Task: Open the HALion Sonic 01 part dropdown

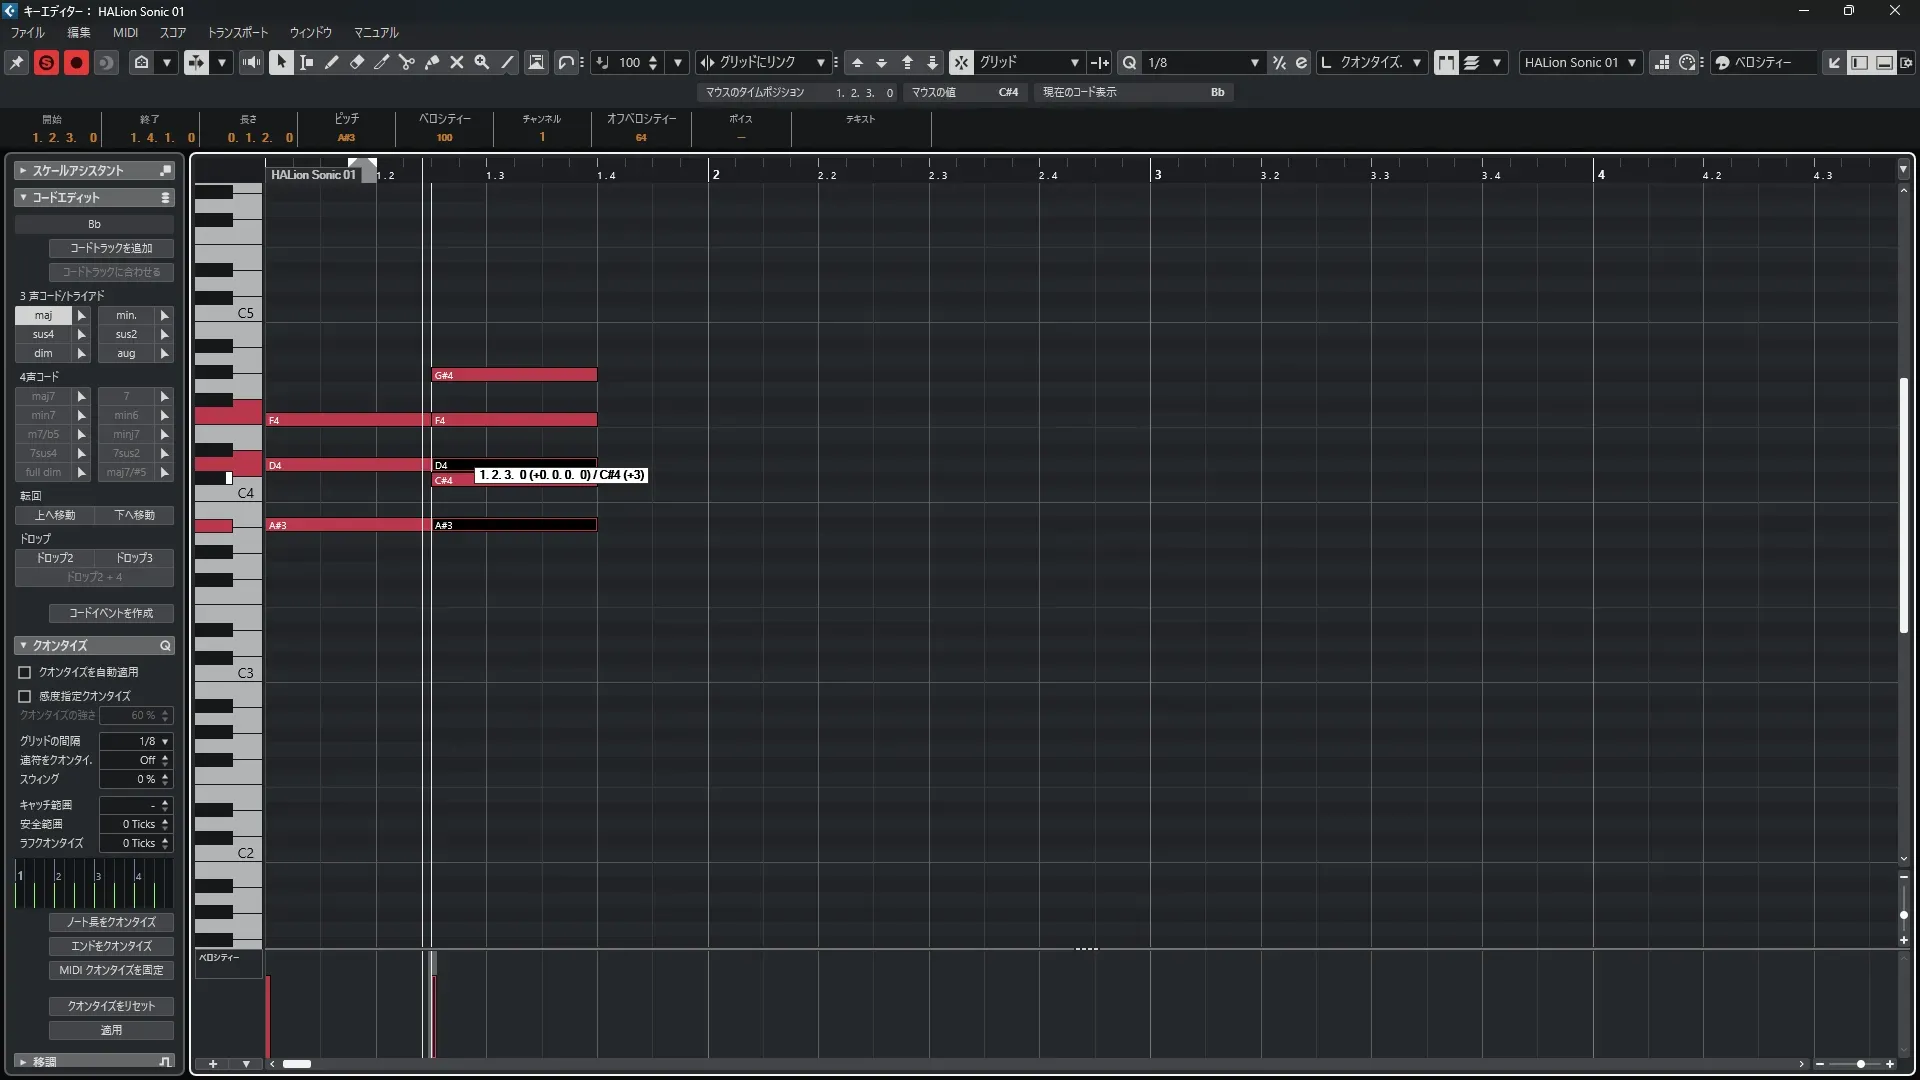Action: point(1580,62)
